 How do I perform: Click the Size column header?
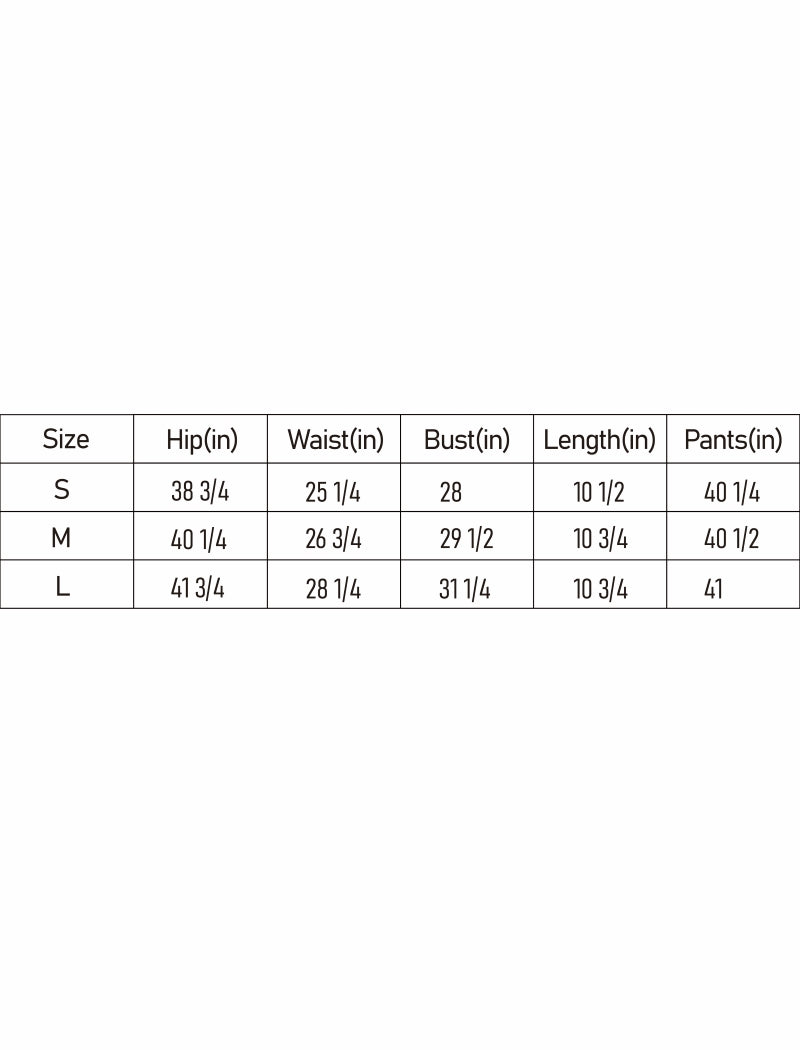tap(66, 439)
